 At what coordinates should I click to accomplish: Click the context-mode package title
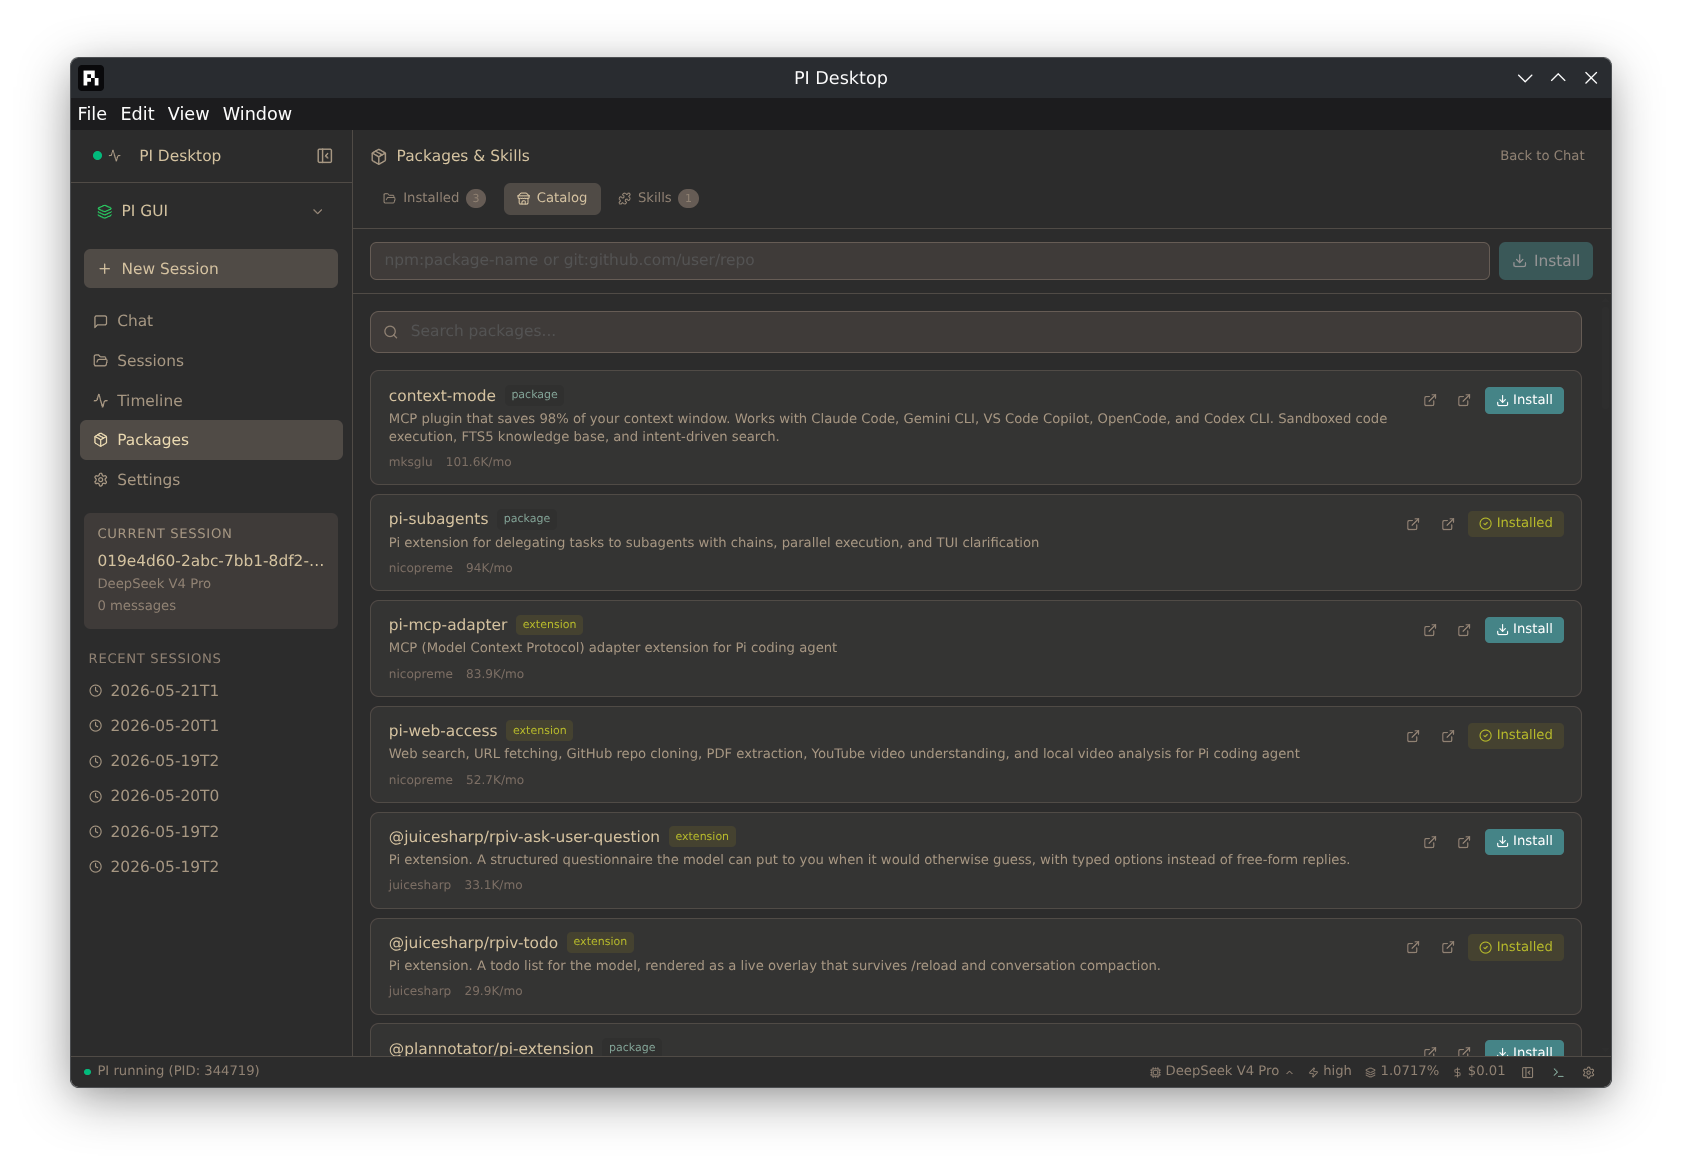point(442,396)
